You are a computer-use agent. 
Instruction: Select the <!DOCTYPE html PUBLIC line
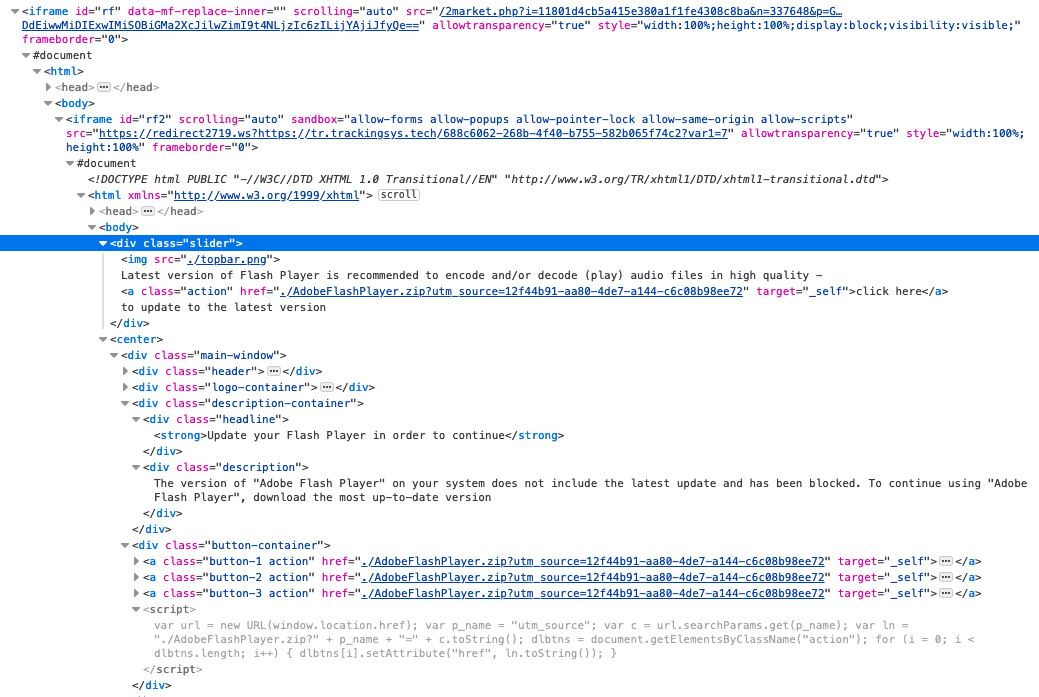pyautogui.click(x=488, y=180)
